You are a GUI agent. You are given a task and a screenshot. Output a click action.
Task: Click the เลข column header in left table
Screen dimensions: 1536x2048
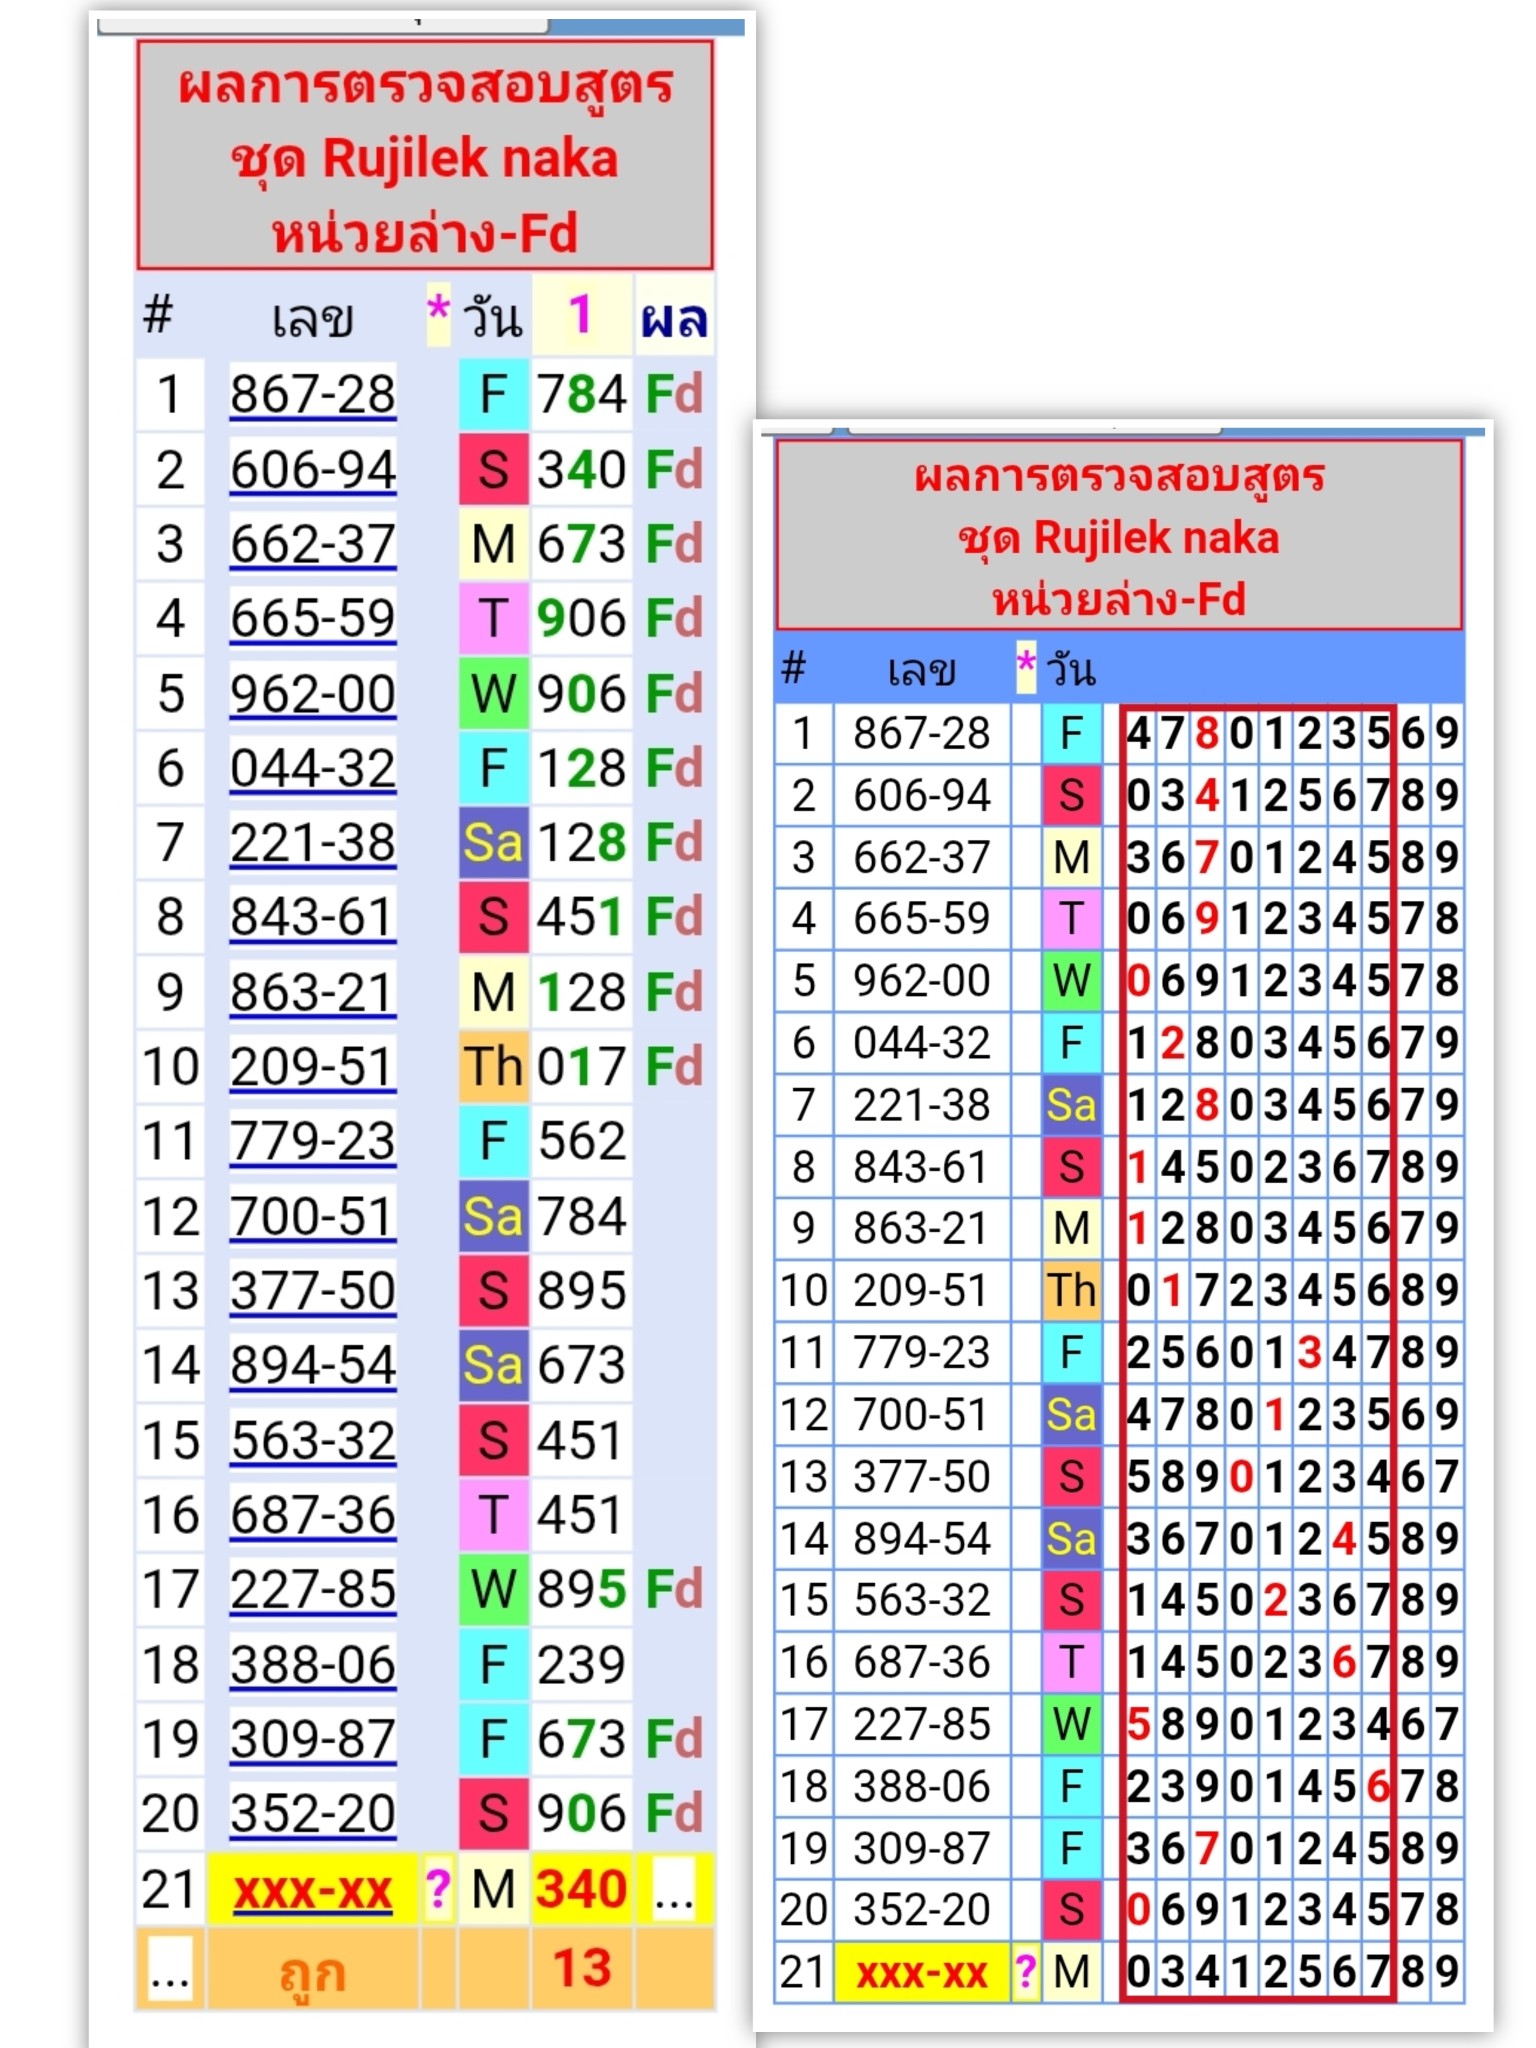(312, 319)
